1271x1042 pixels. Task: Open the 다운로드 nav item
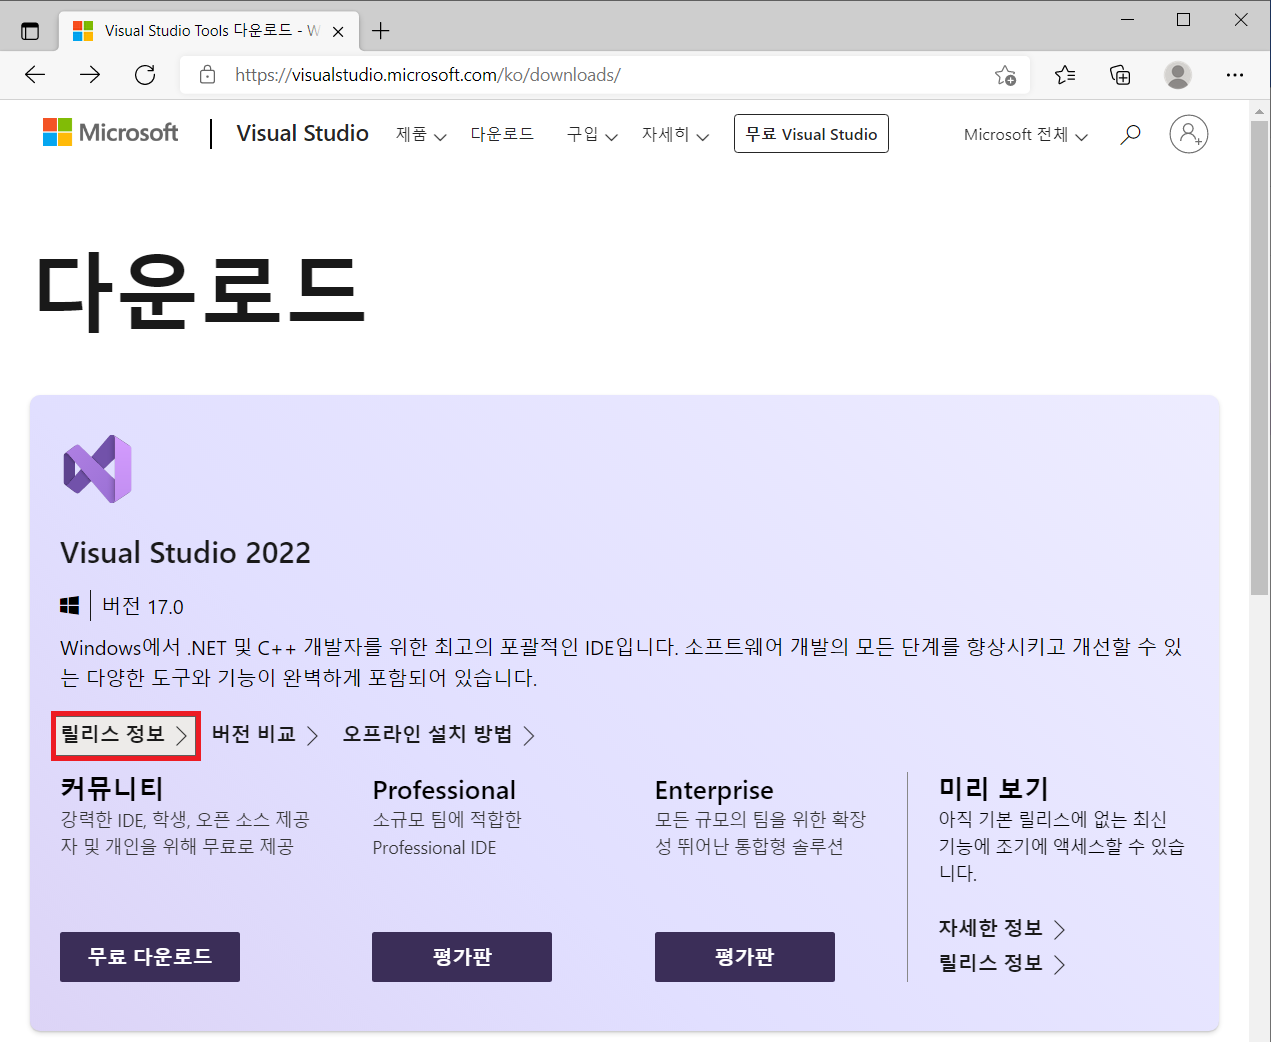point(502,134)
